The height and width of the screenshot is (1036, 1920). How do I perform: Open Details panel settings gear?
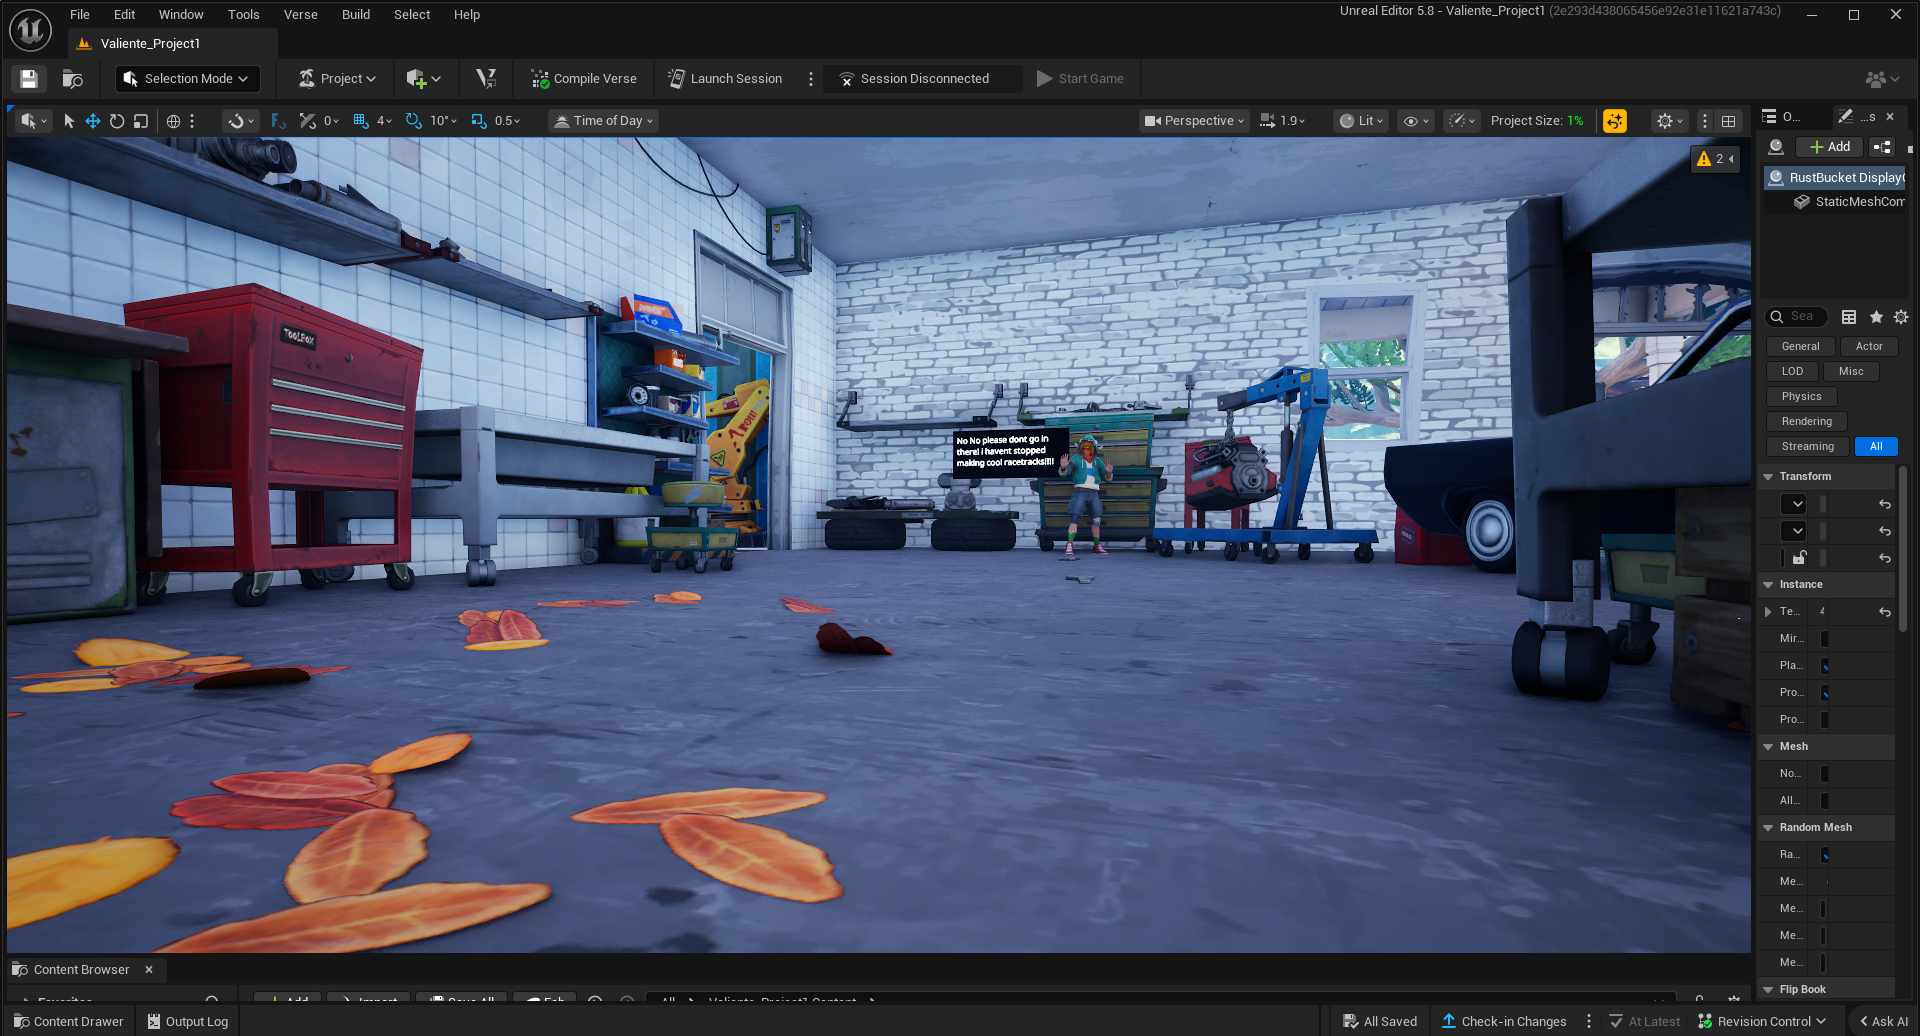(x=1901, y=317)
